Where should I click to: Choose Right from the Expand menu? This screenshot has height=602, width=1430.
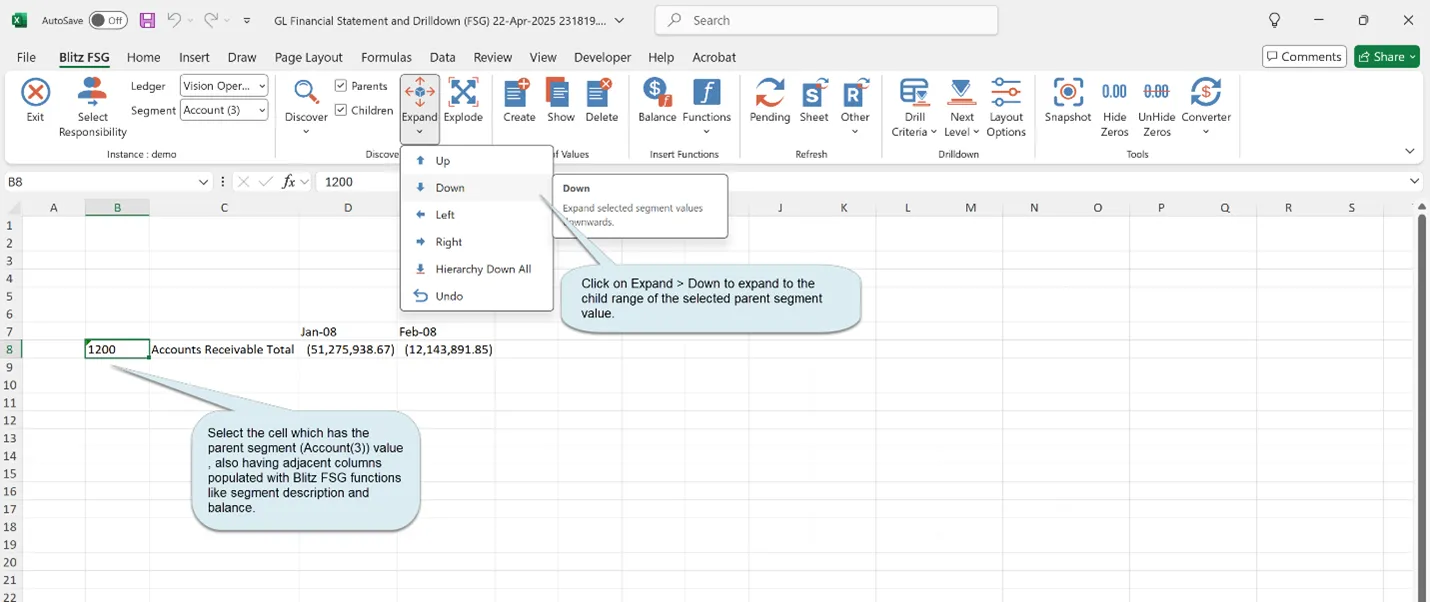(476, 242)
